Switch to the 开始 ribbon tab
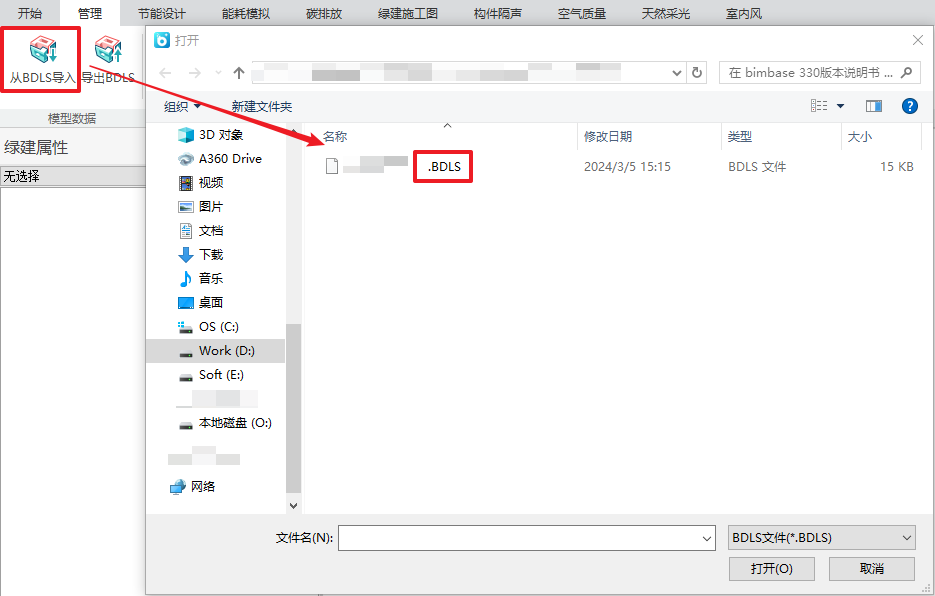The width and height of the screenshot is (935, 596). pyautogui.click(x=30, y=13)
